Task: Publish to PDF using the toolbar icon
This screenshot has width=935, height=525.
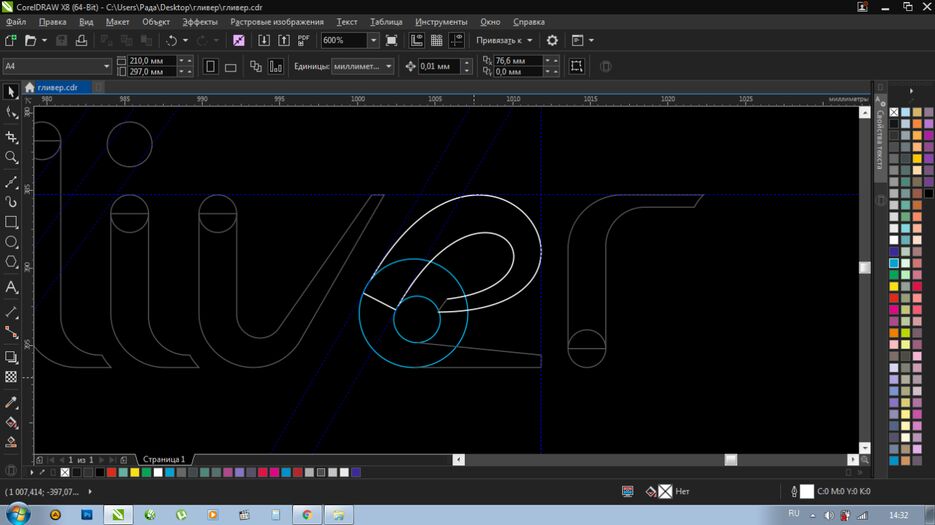Action: tap(304, 41)
